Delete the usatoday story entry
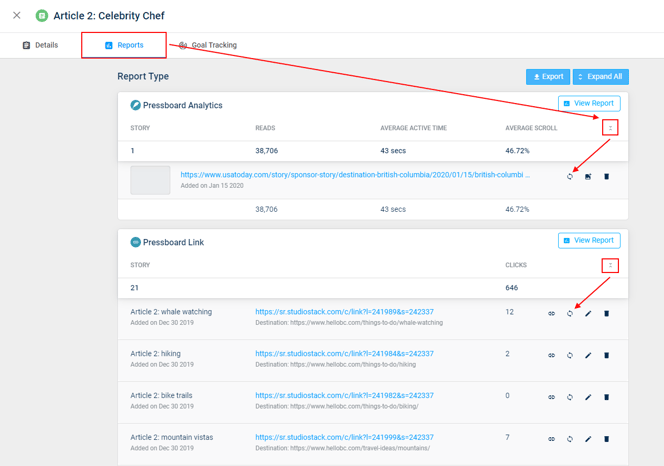The height and width of the screenshot is (466, 664). click(x=606, y=177)
